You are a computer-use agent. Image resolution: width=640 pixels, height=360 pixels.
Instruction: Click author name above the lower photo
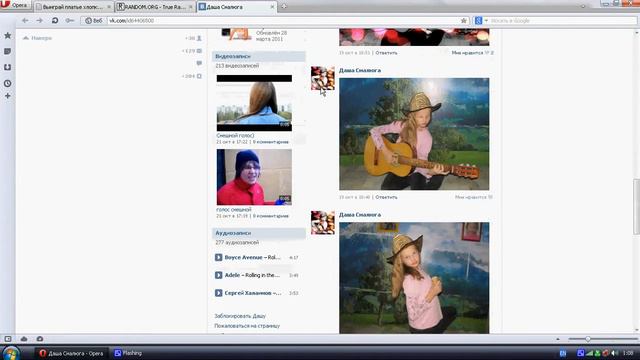(x=360, y=215)
